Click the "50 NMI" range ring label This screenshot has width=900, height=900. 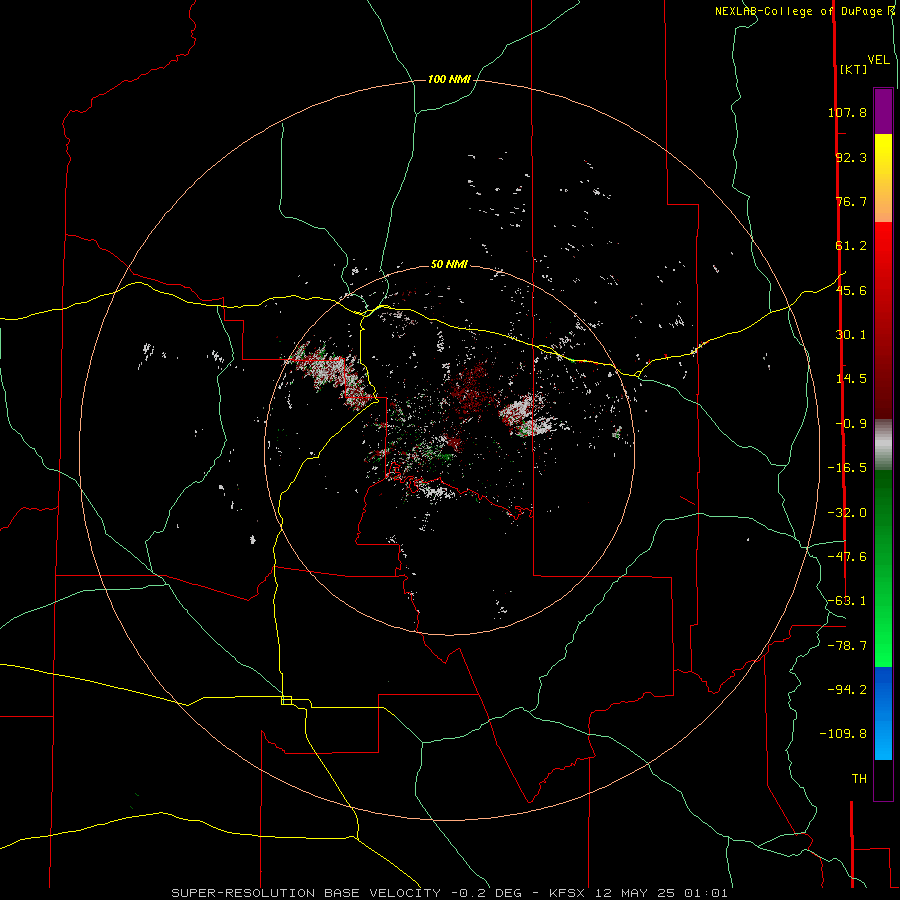coord(449,264)
